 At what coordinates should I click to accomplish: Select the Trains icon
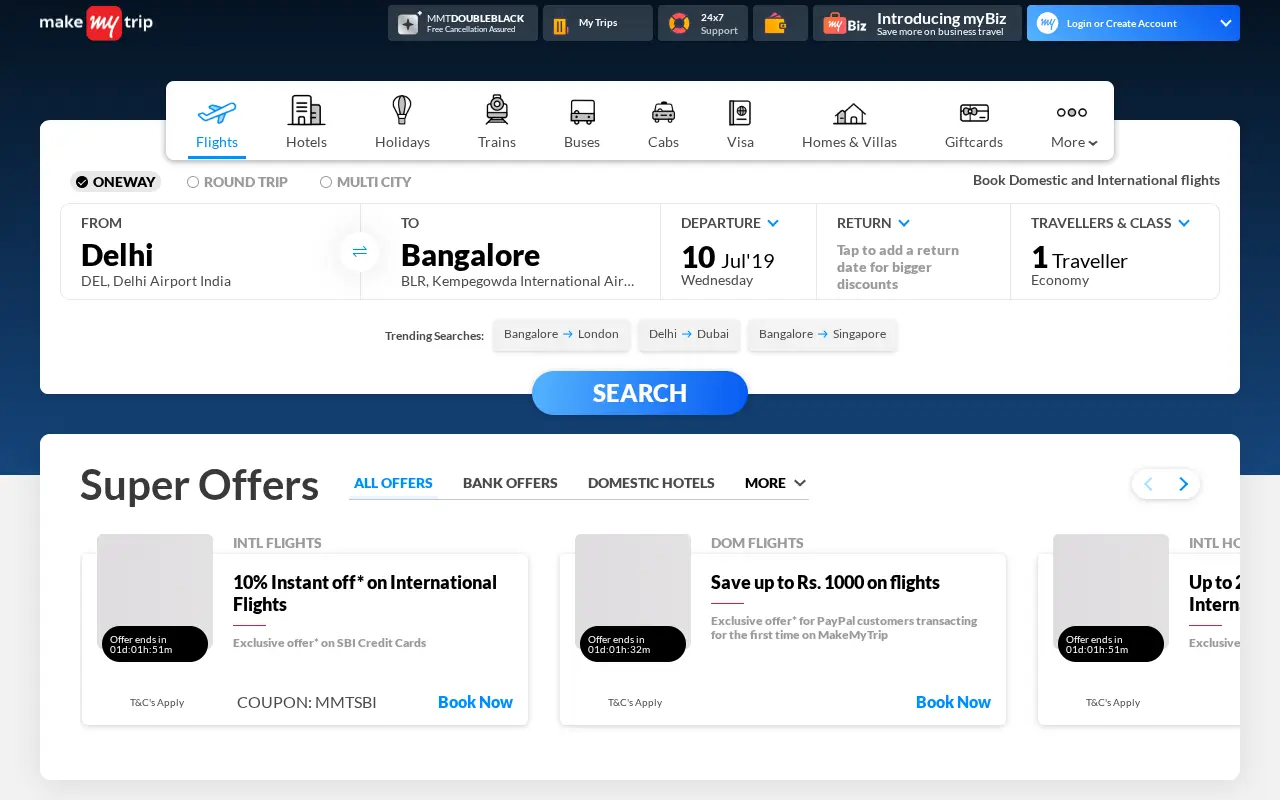(x=497, y=110)
